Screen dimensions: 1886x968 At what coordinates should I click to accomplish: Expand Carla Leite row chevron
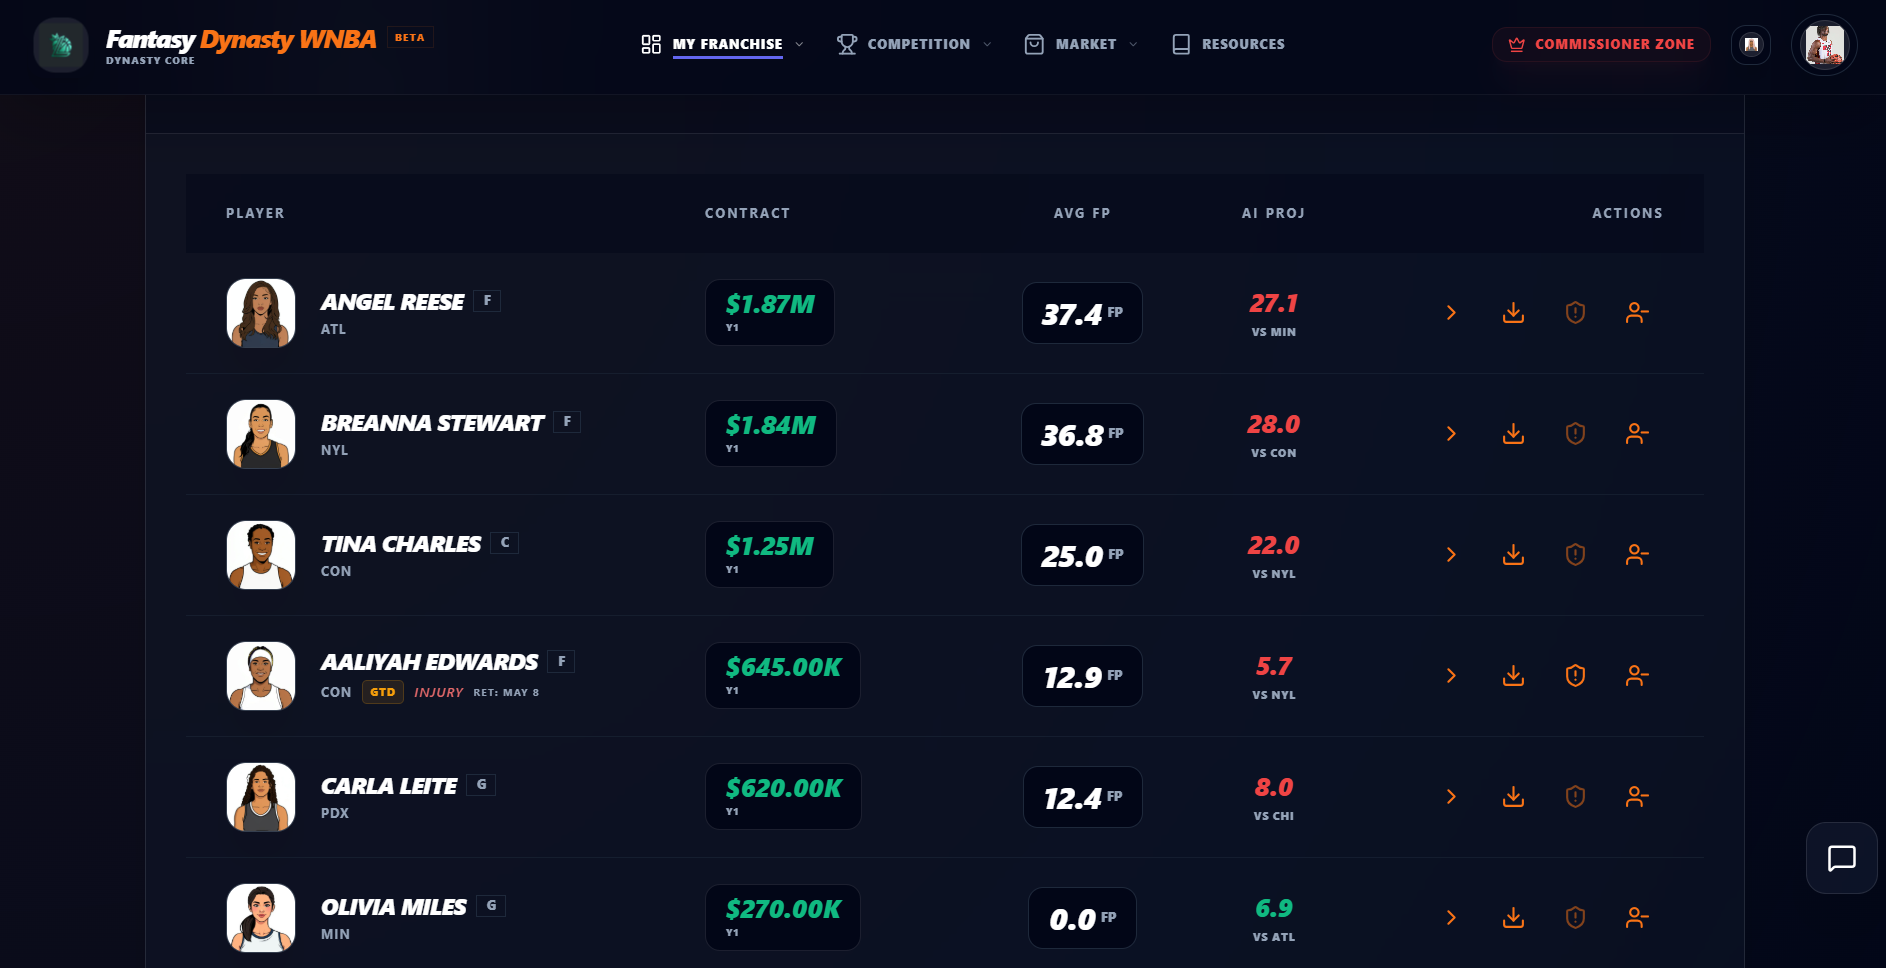pyautogui.click(x=1451, y=797)
